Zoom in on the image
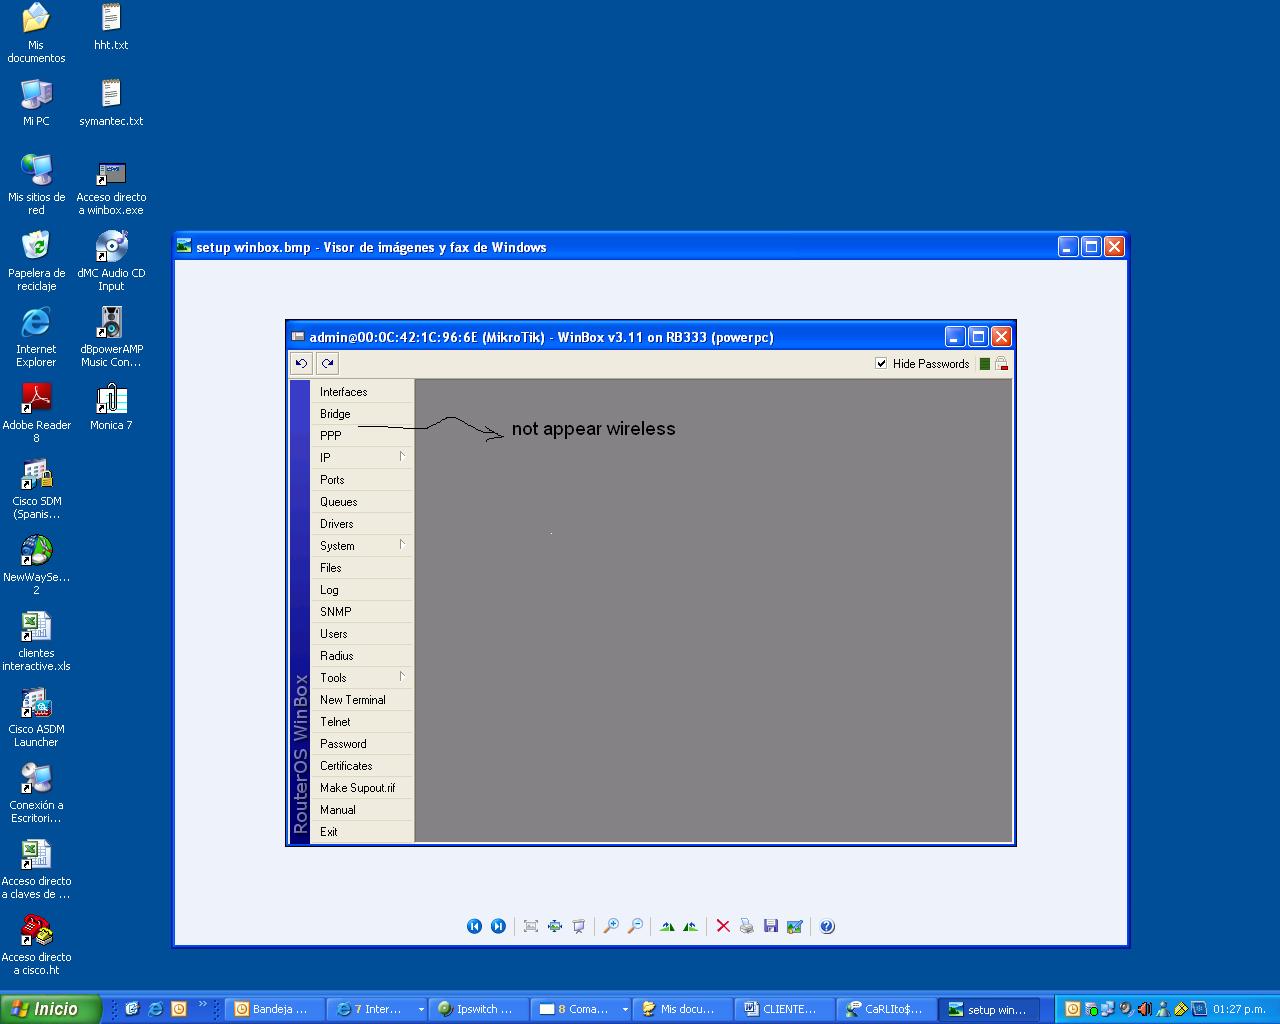 pos(611,926)
